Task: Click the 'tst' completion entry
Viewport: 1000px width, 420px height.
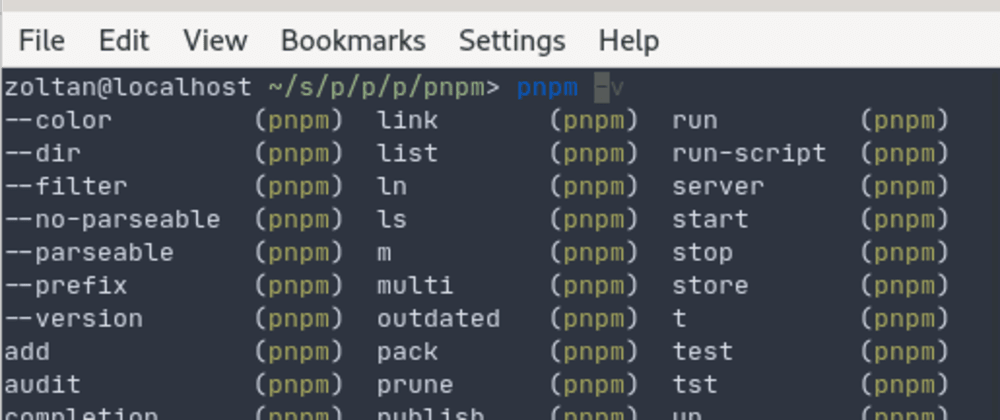Action: 695,385
